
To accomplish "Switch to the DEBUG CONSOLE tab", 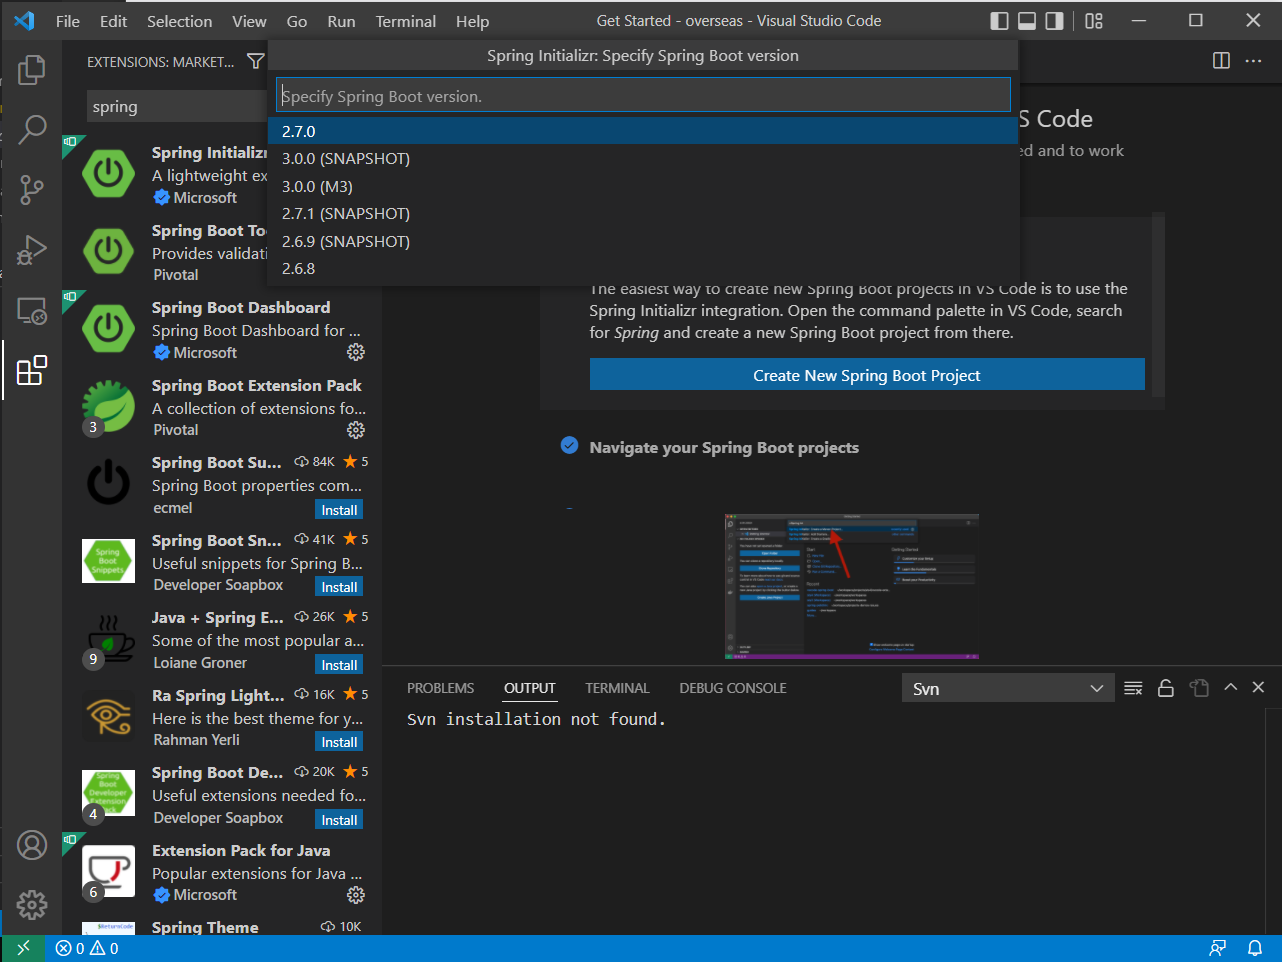I will click(732, 688).
